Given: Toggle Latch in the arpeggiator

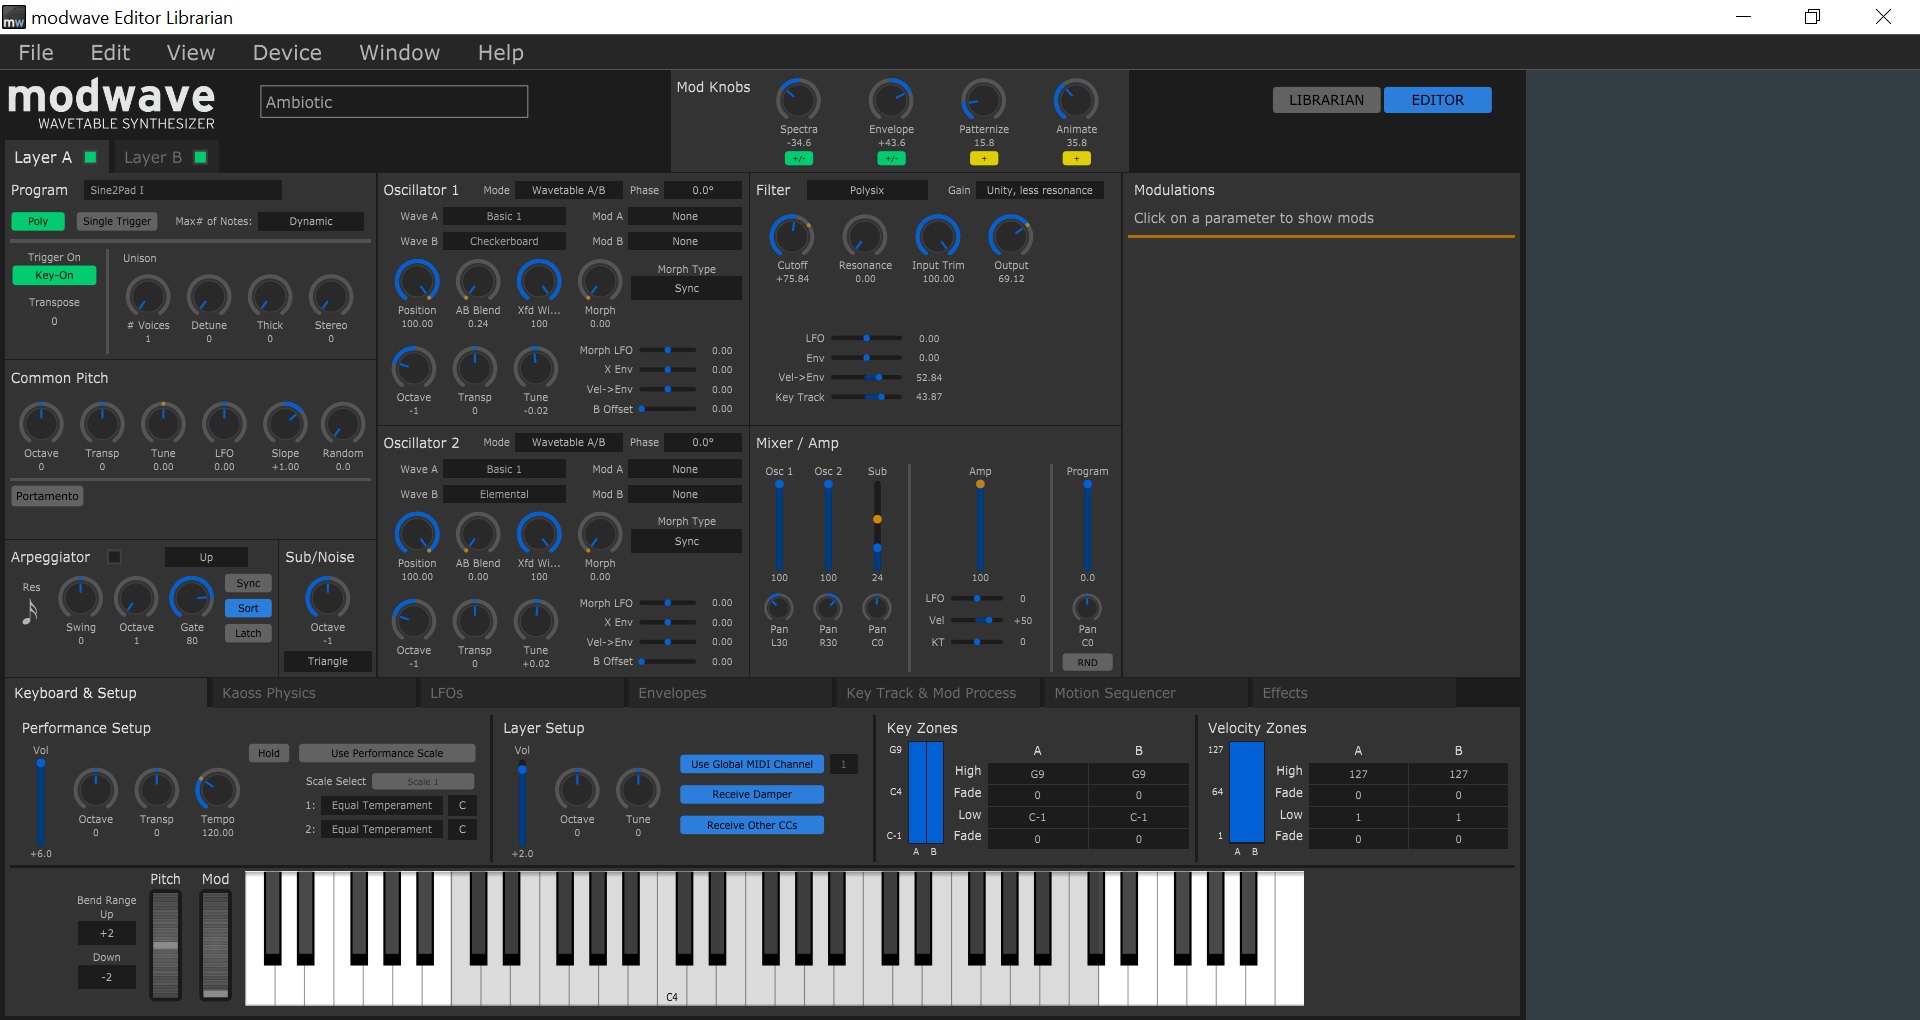Looking at the screenshot, I should [247, 633].
